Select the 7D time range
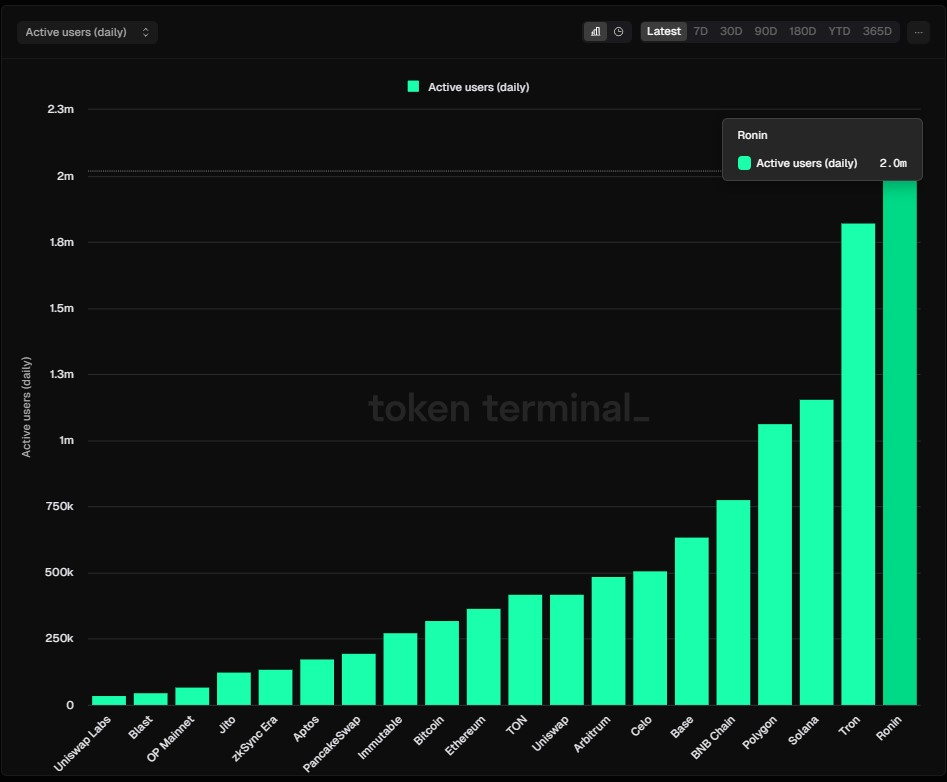 (x=701, y=32)
